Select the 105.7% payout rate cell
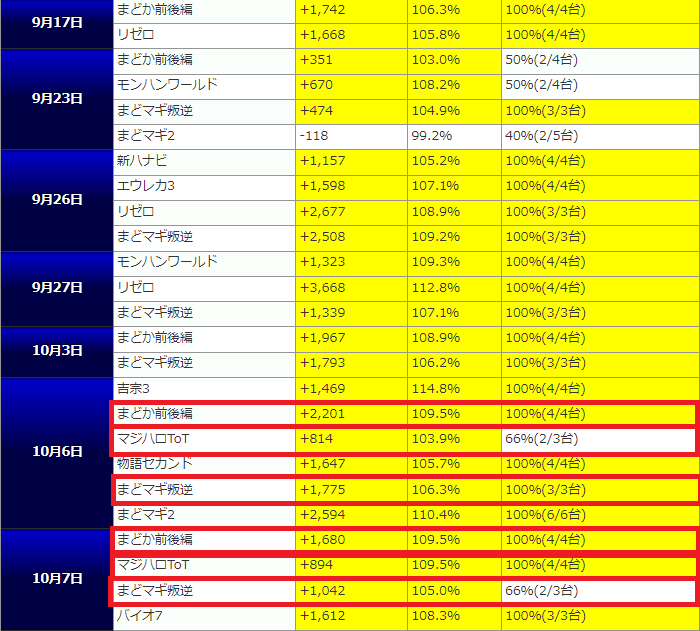This screenshot has height=631, width=700. point(454,464)
